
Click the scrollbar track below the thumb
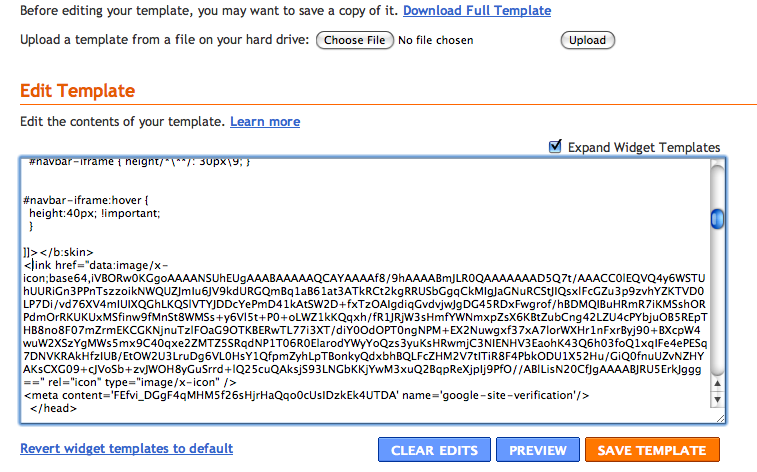[x=717, y=299]
